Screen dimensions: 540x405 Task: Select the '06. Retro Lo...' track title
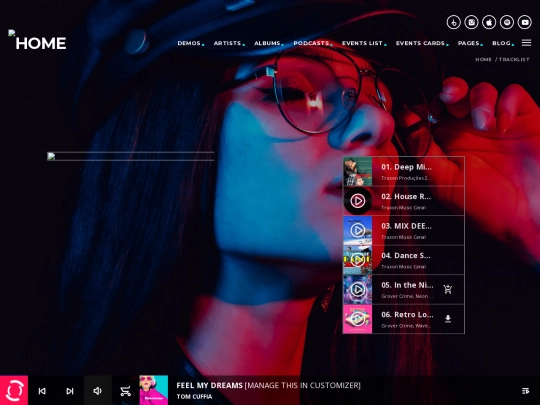(407, 315)
